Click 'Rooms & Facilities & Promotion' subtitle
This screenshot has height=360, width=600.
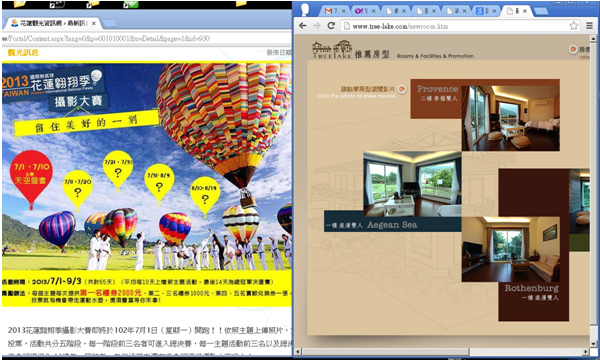(x=435, y=56)
